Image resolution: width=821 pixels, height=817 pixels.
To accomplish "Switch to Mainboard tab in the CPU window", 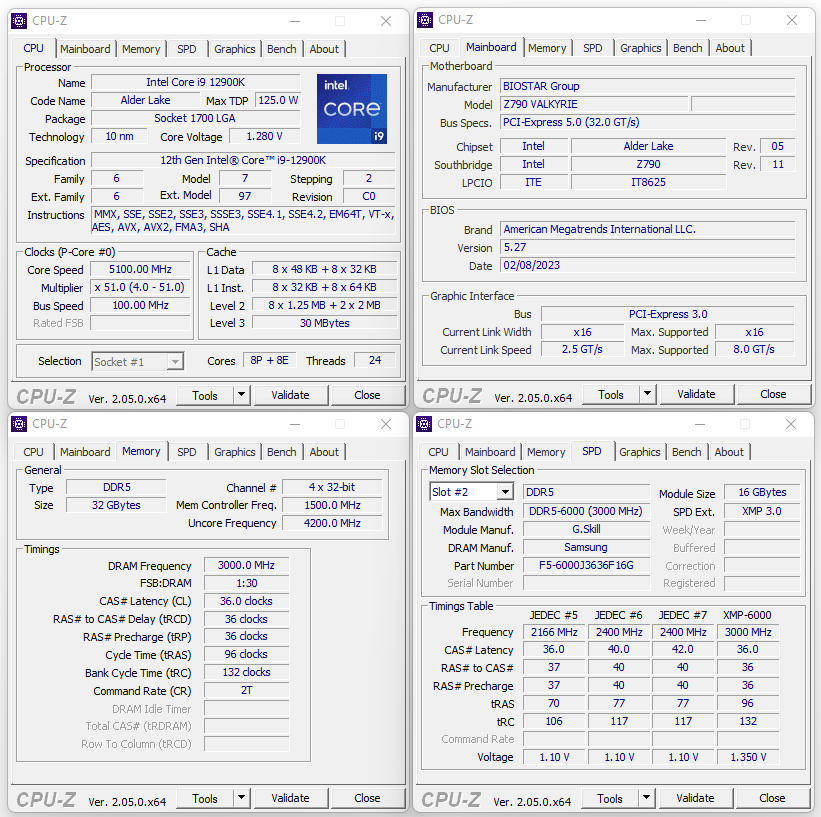I will point(85,49).
